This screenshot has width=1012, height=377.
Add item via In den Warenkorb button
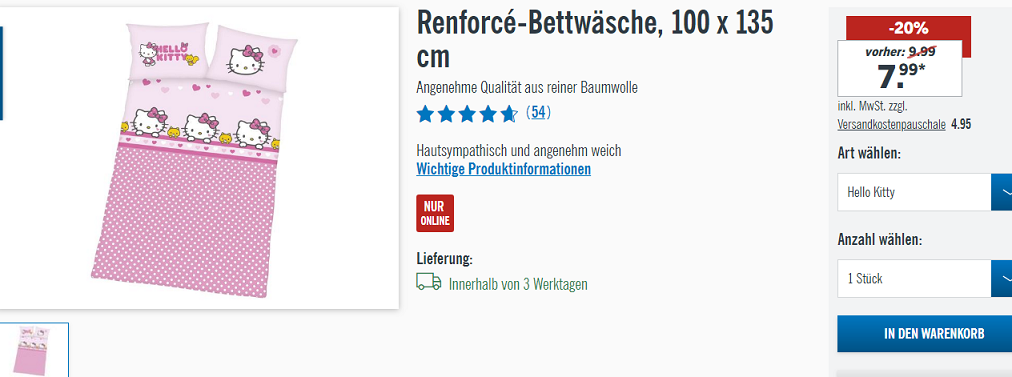924,334
